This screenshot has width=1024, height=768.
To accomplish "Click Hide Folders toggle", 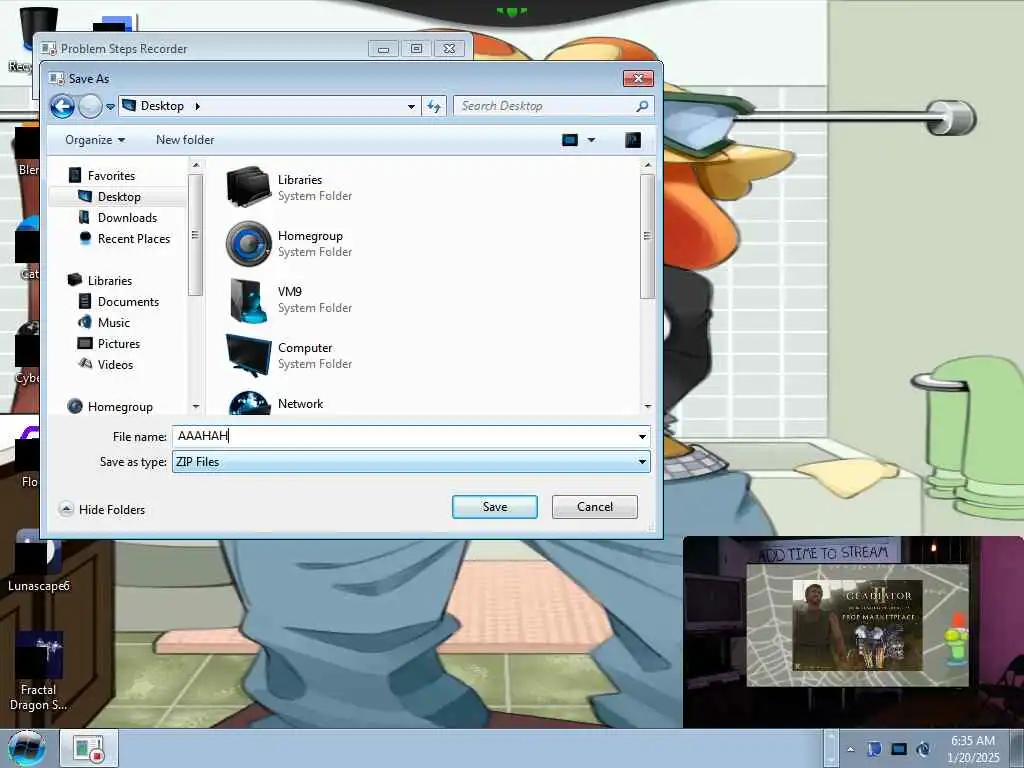I will pos(102,509).
